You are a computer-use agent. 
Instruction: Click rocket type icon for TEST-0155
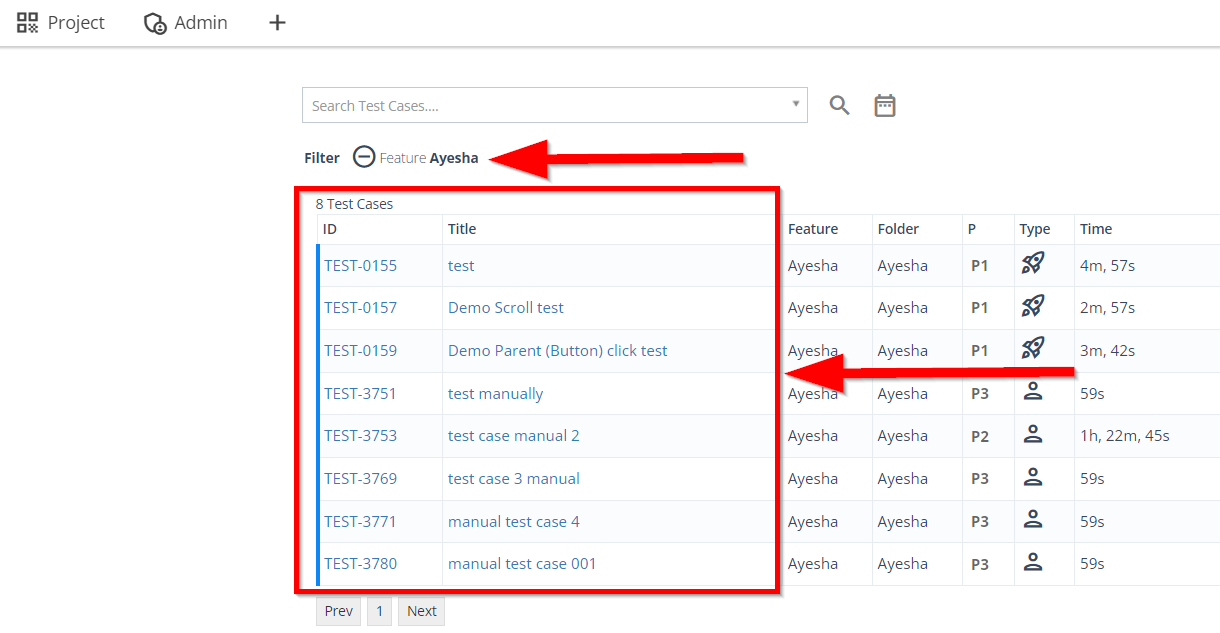click(1033, 264)
